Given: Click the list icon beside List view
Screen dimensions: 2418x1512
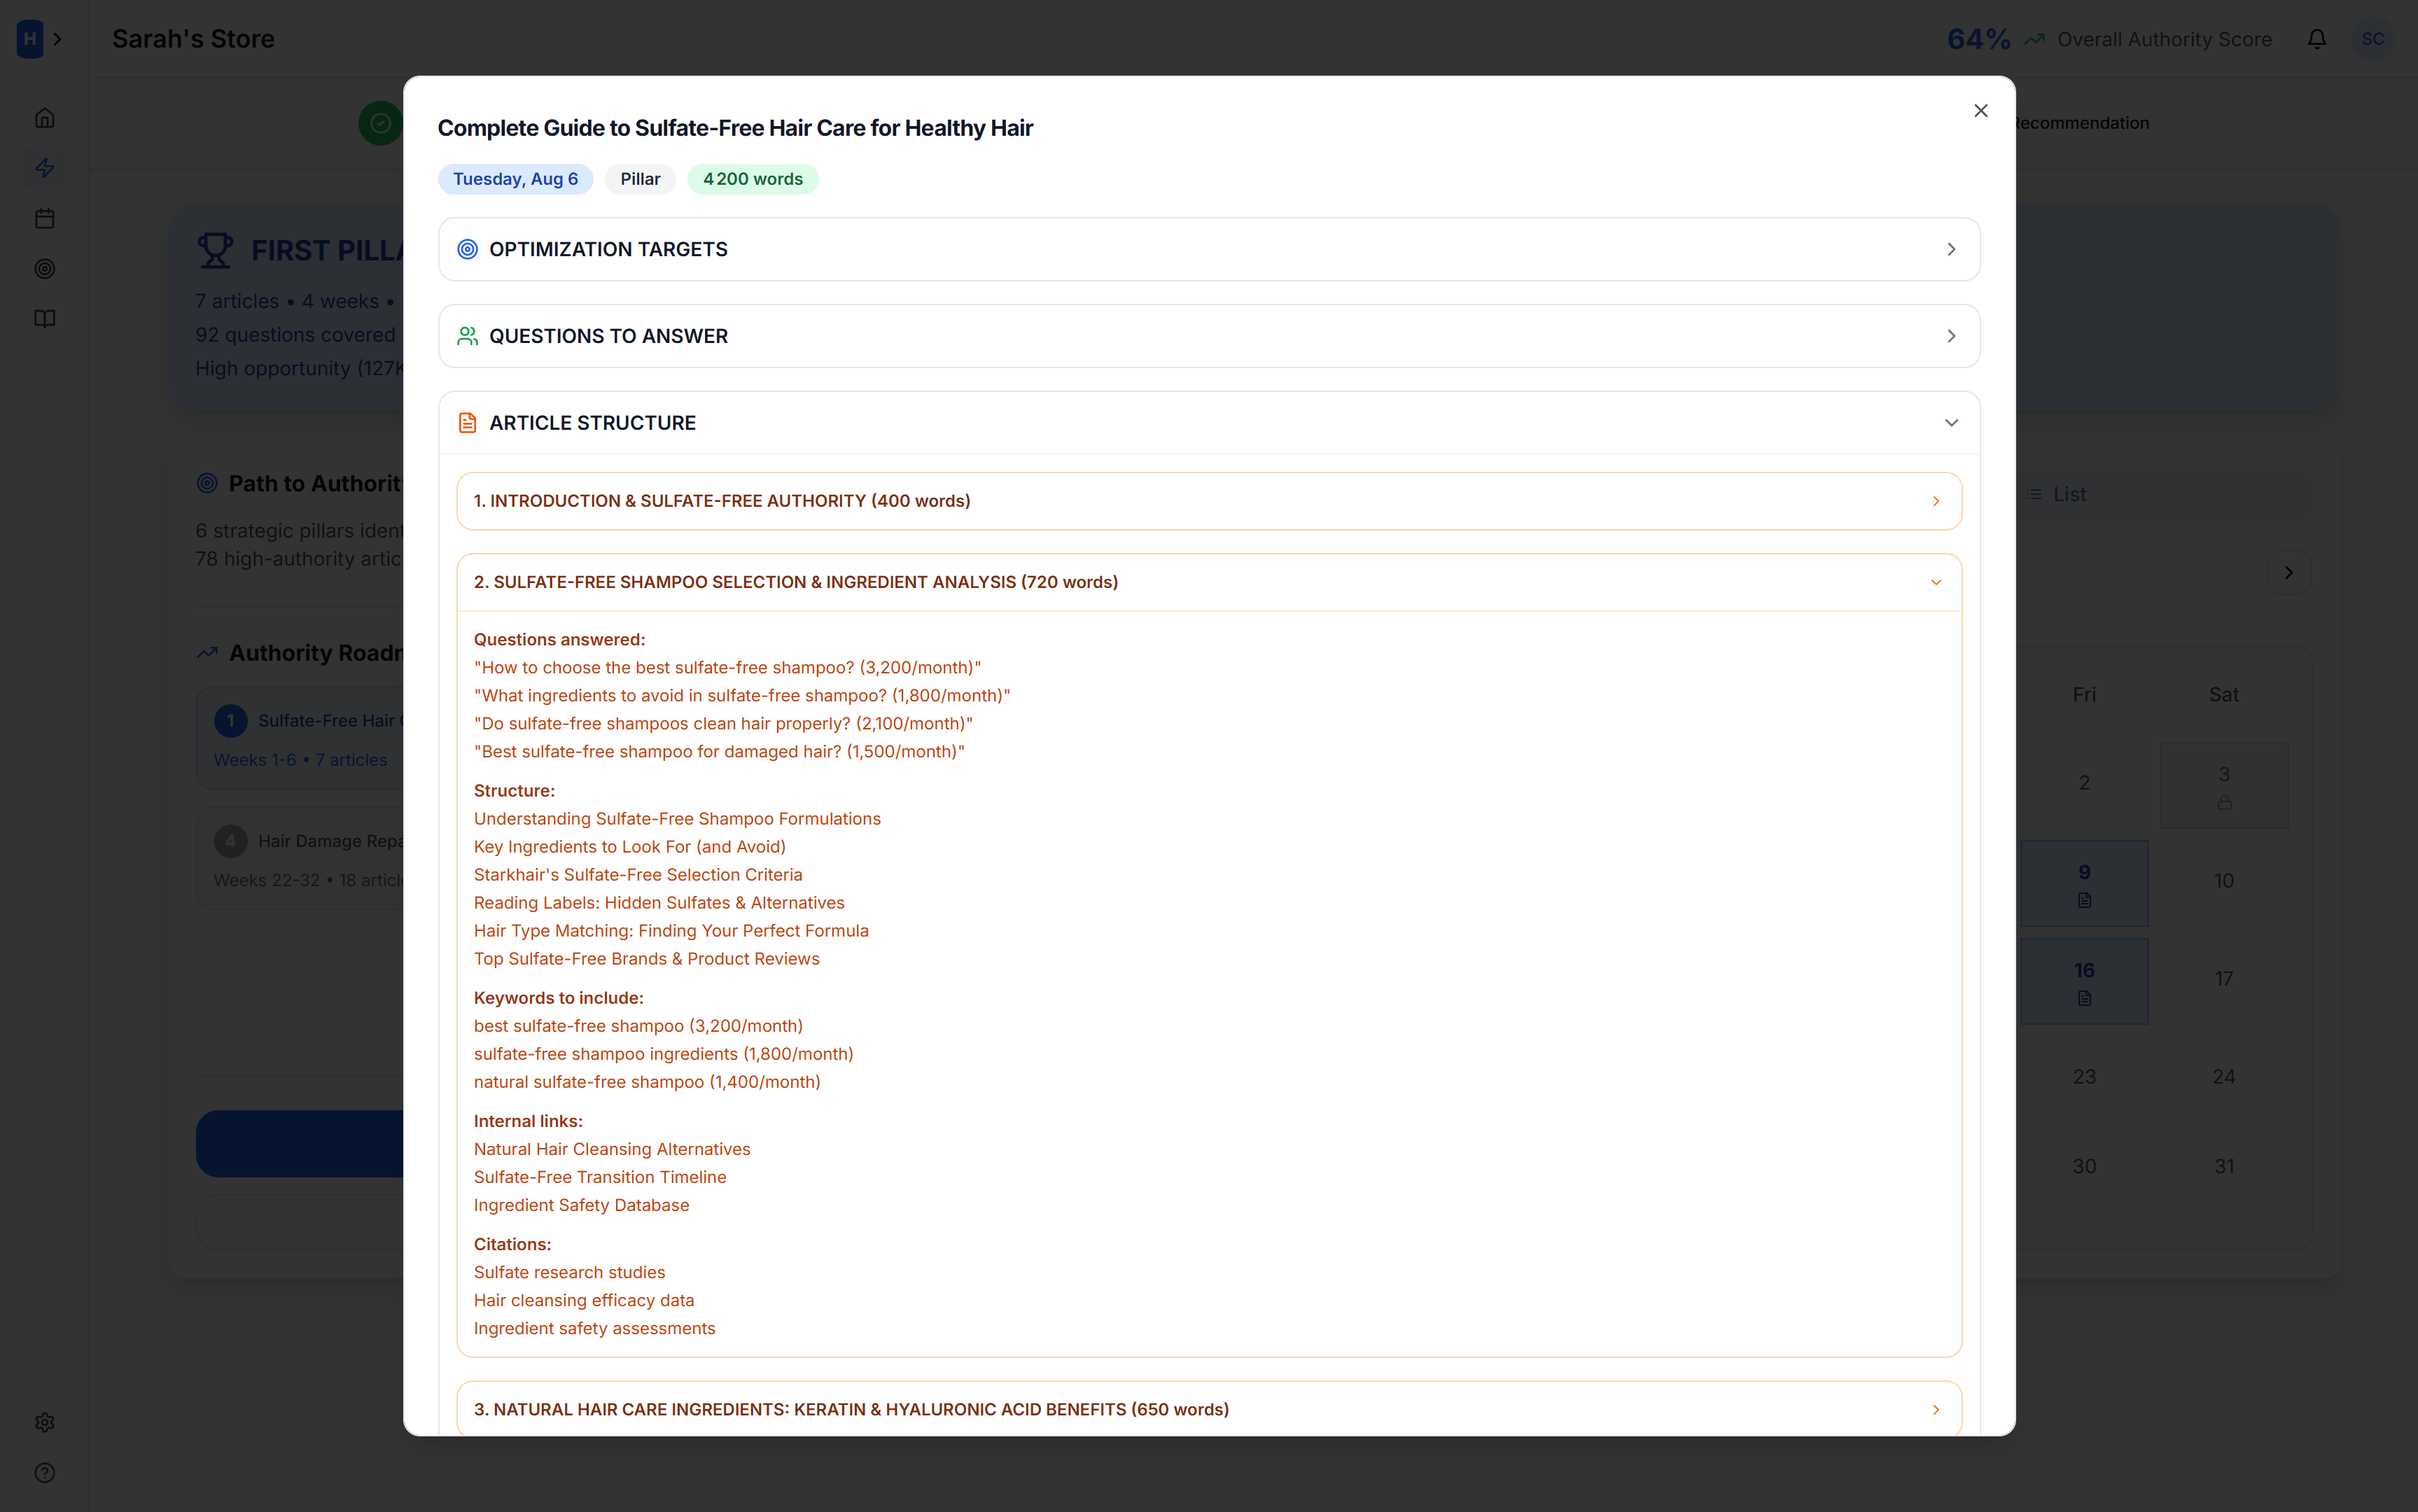Looking at the screenshot, I should pyautogui.click(x=2034, y=494).
